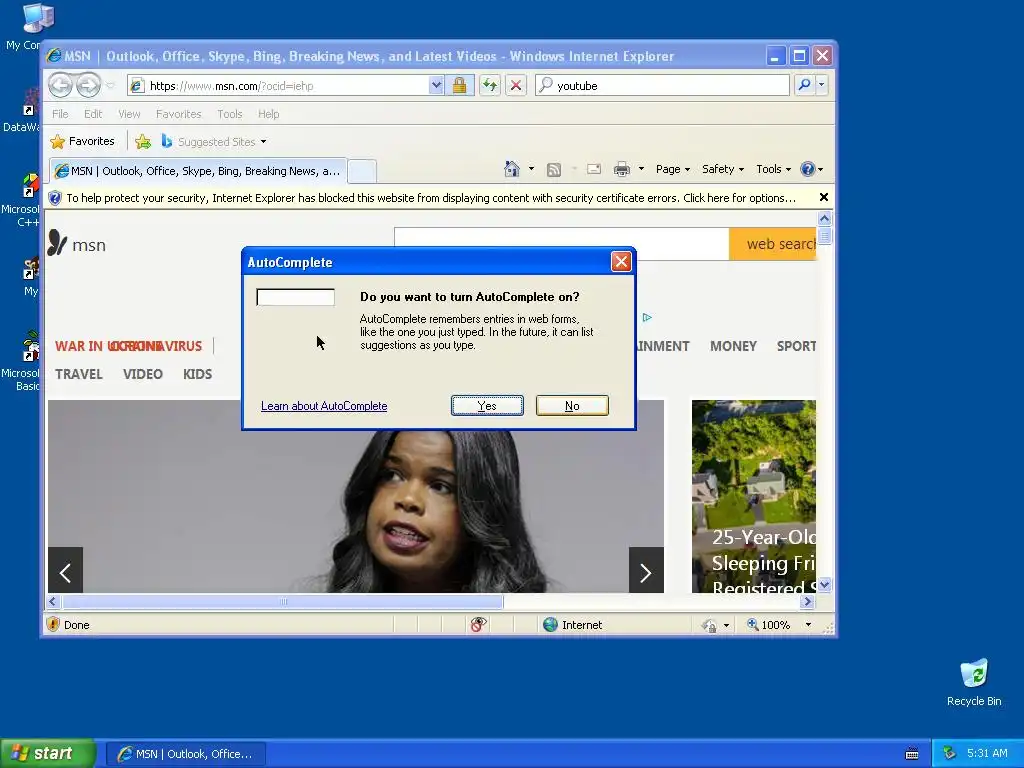
Task: Expand the Home button dropdown arrow
Action: pos(531,169)
